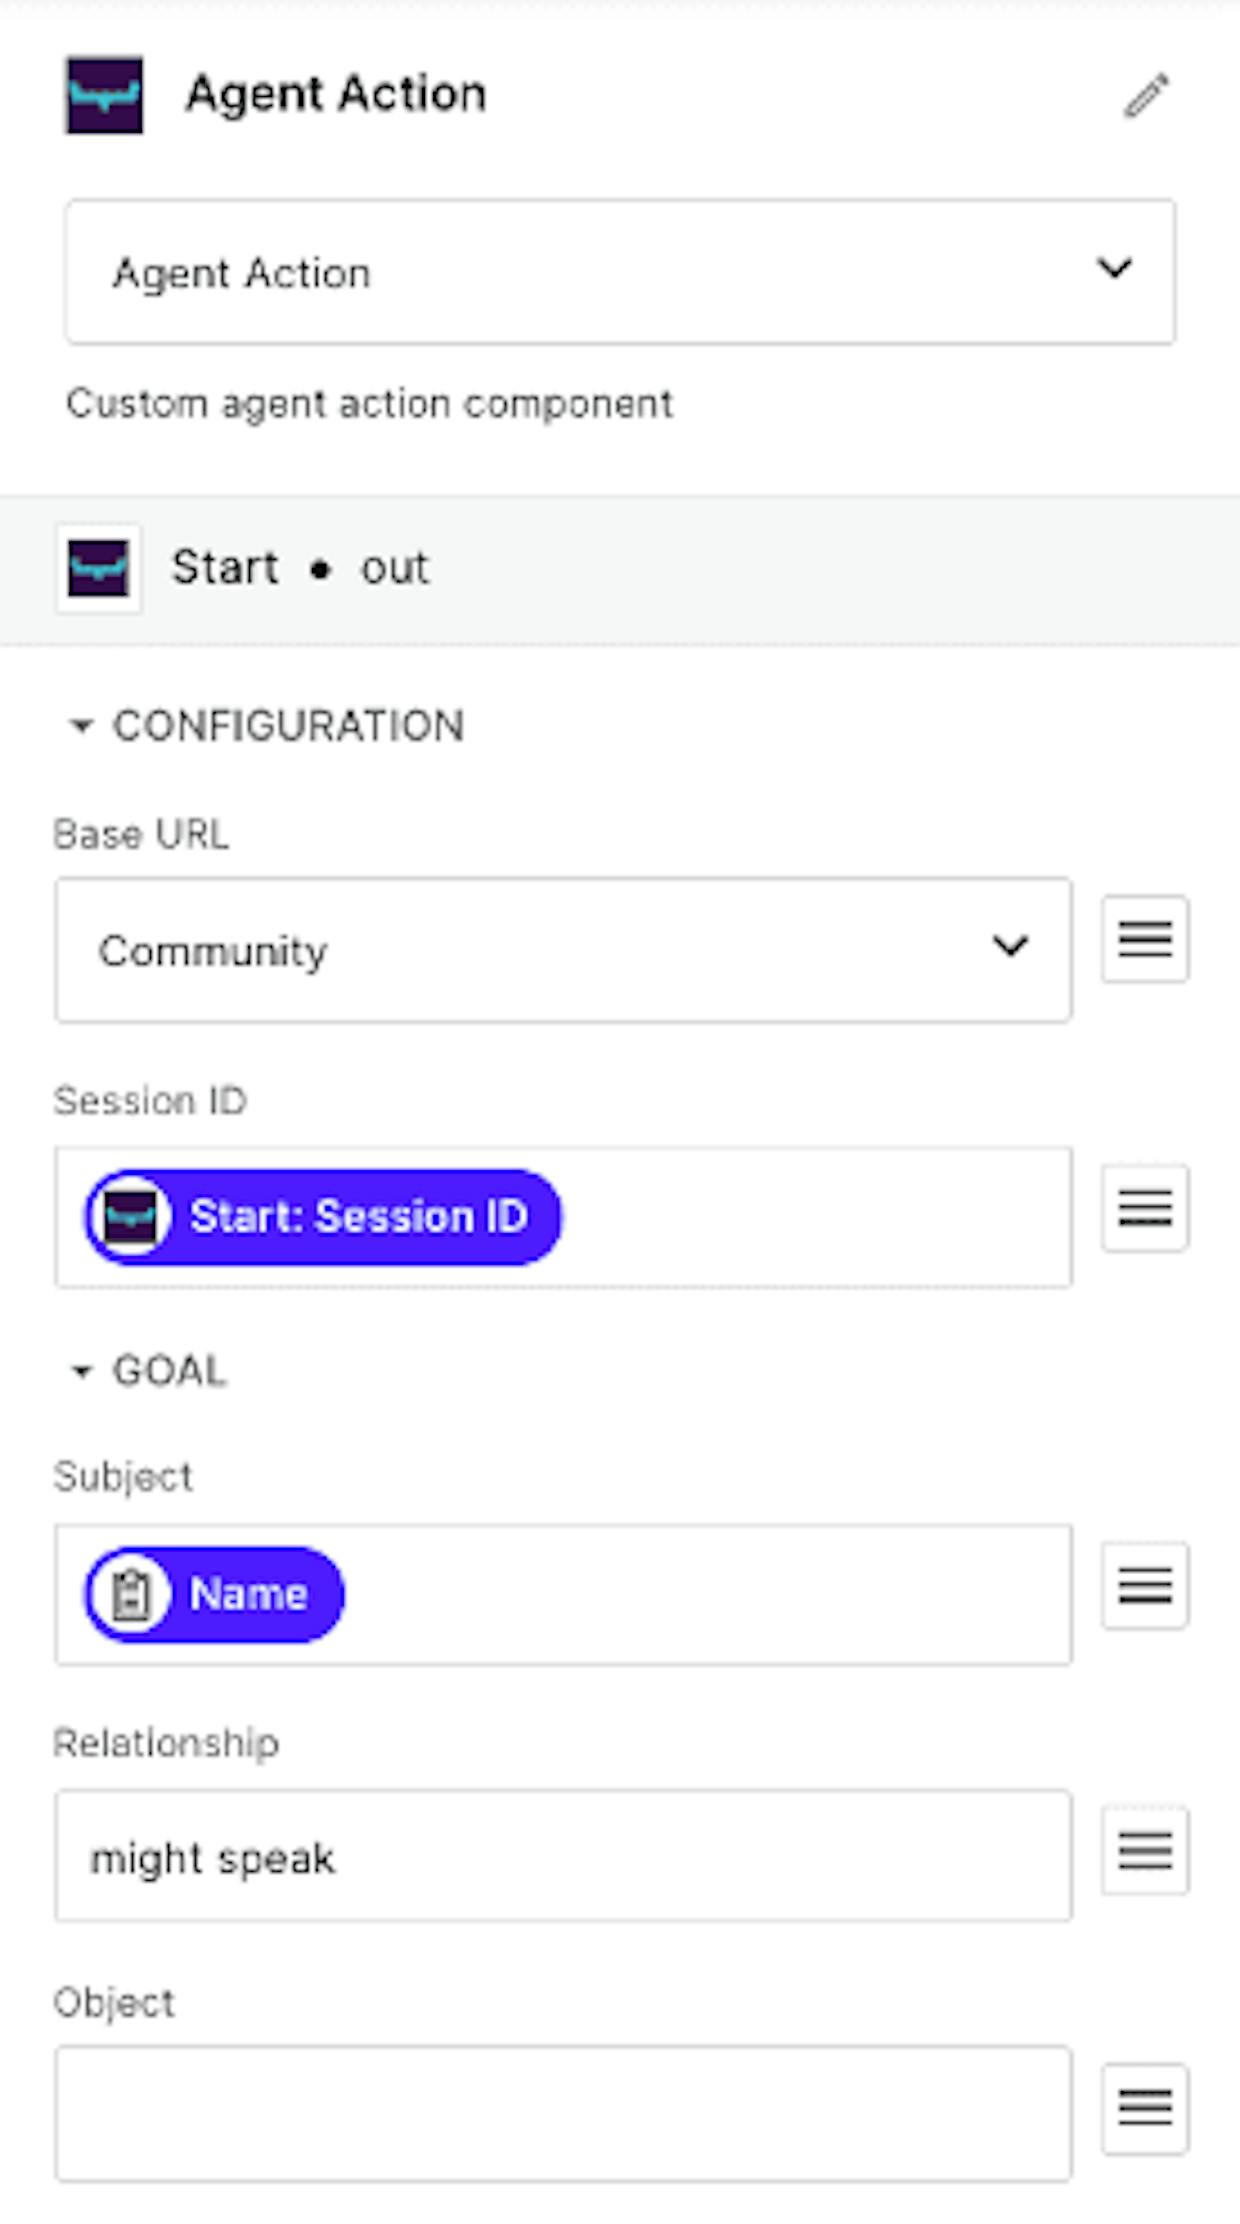Click the clipboard icon in the Name pill
Image resolution: width=1240 pixels, height=2224 pixels.
coord(131,1595)
